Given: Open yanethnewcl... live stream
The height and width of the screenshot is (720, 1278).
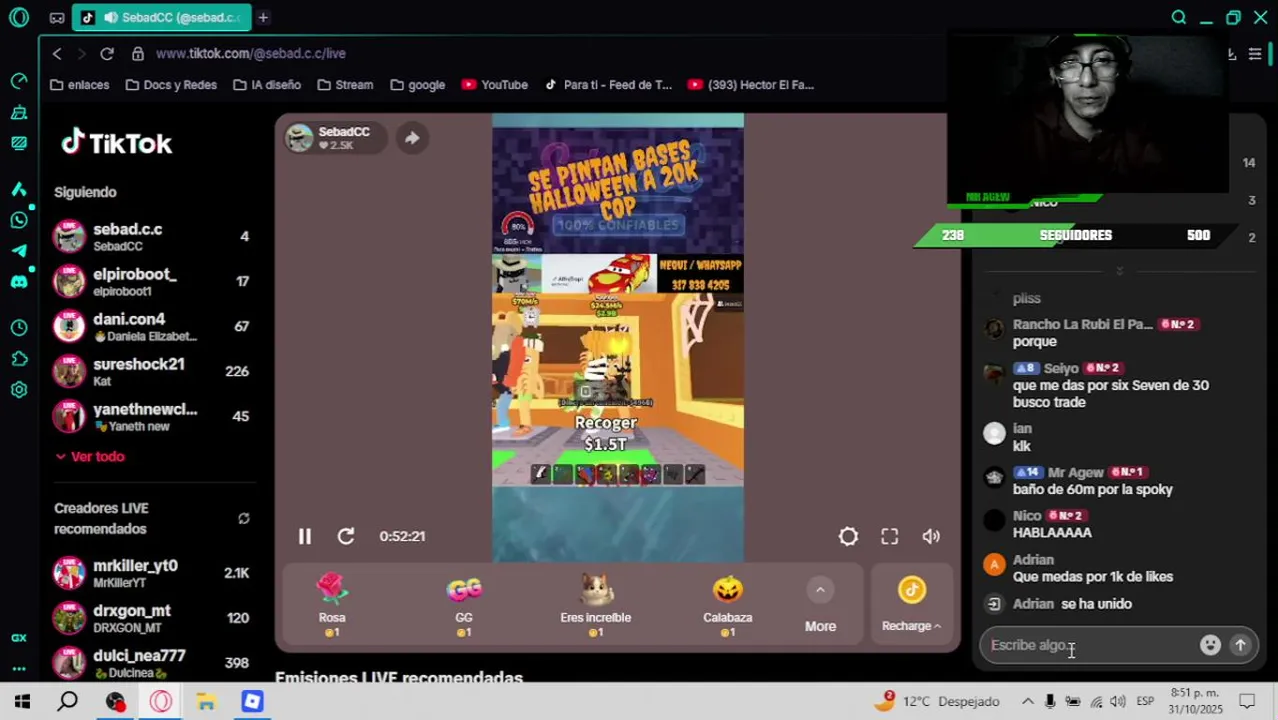Looking at the screenshot, I should (x=152, y=417).
